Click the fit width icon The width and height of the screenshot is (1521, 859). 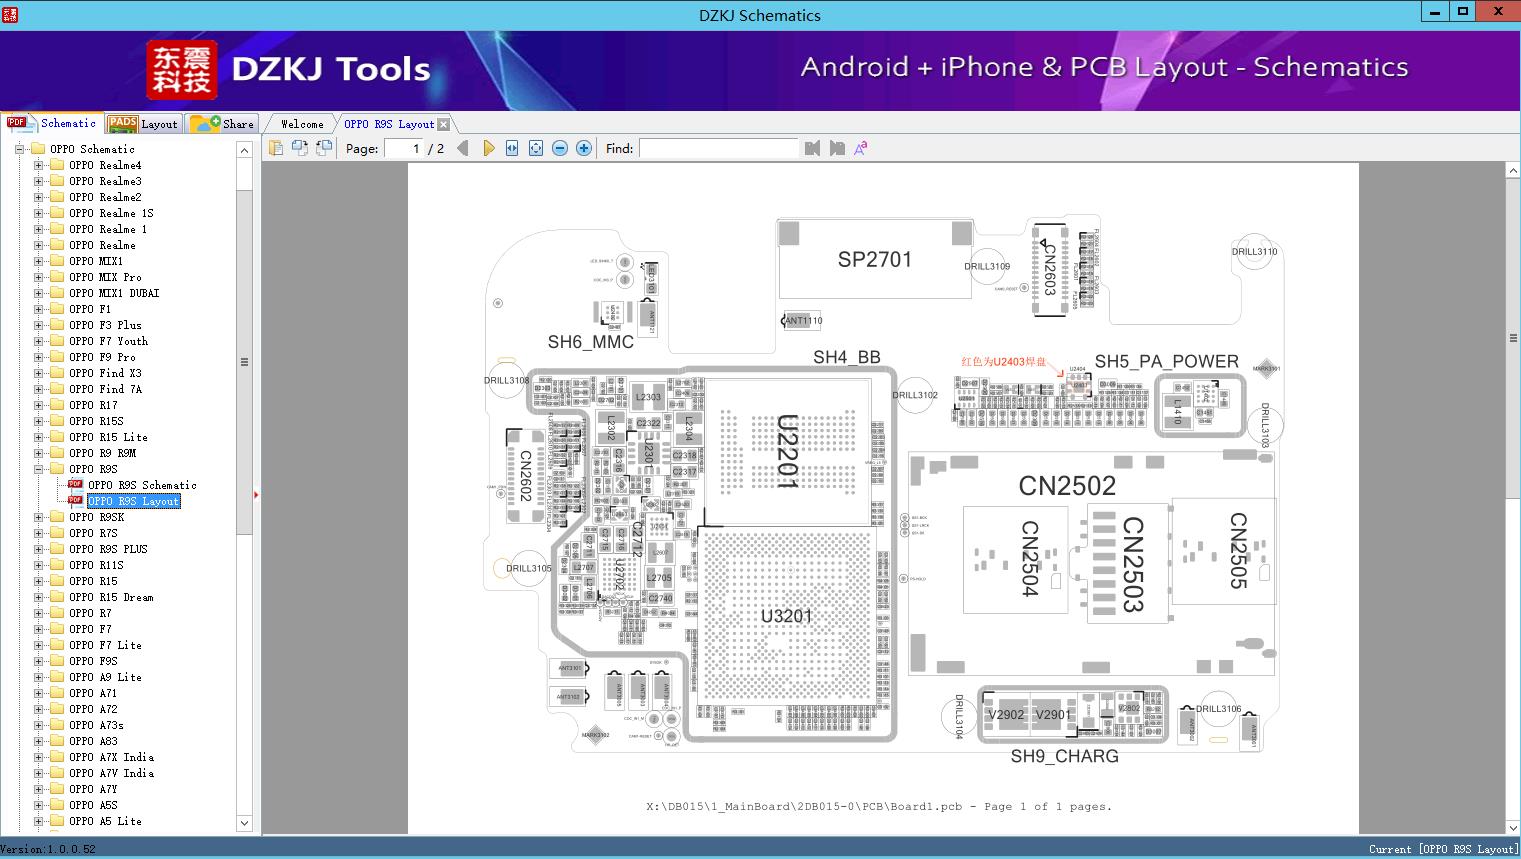click(512, 148)
